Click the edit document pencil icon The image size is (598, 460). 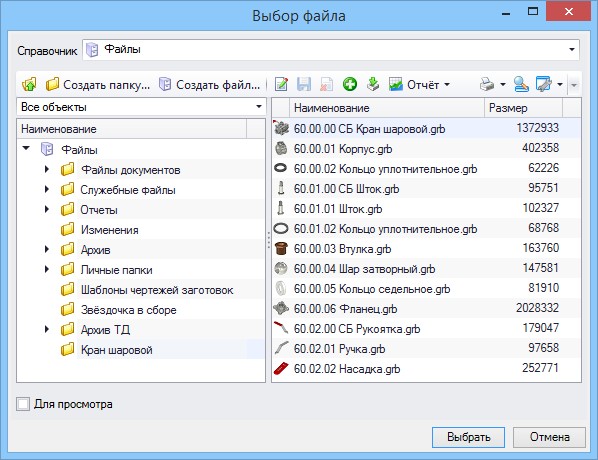click(281, 84)
